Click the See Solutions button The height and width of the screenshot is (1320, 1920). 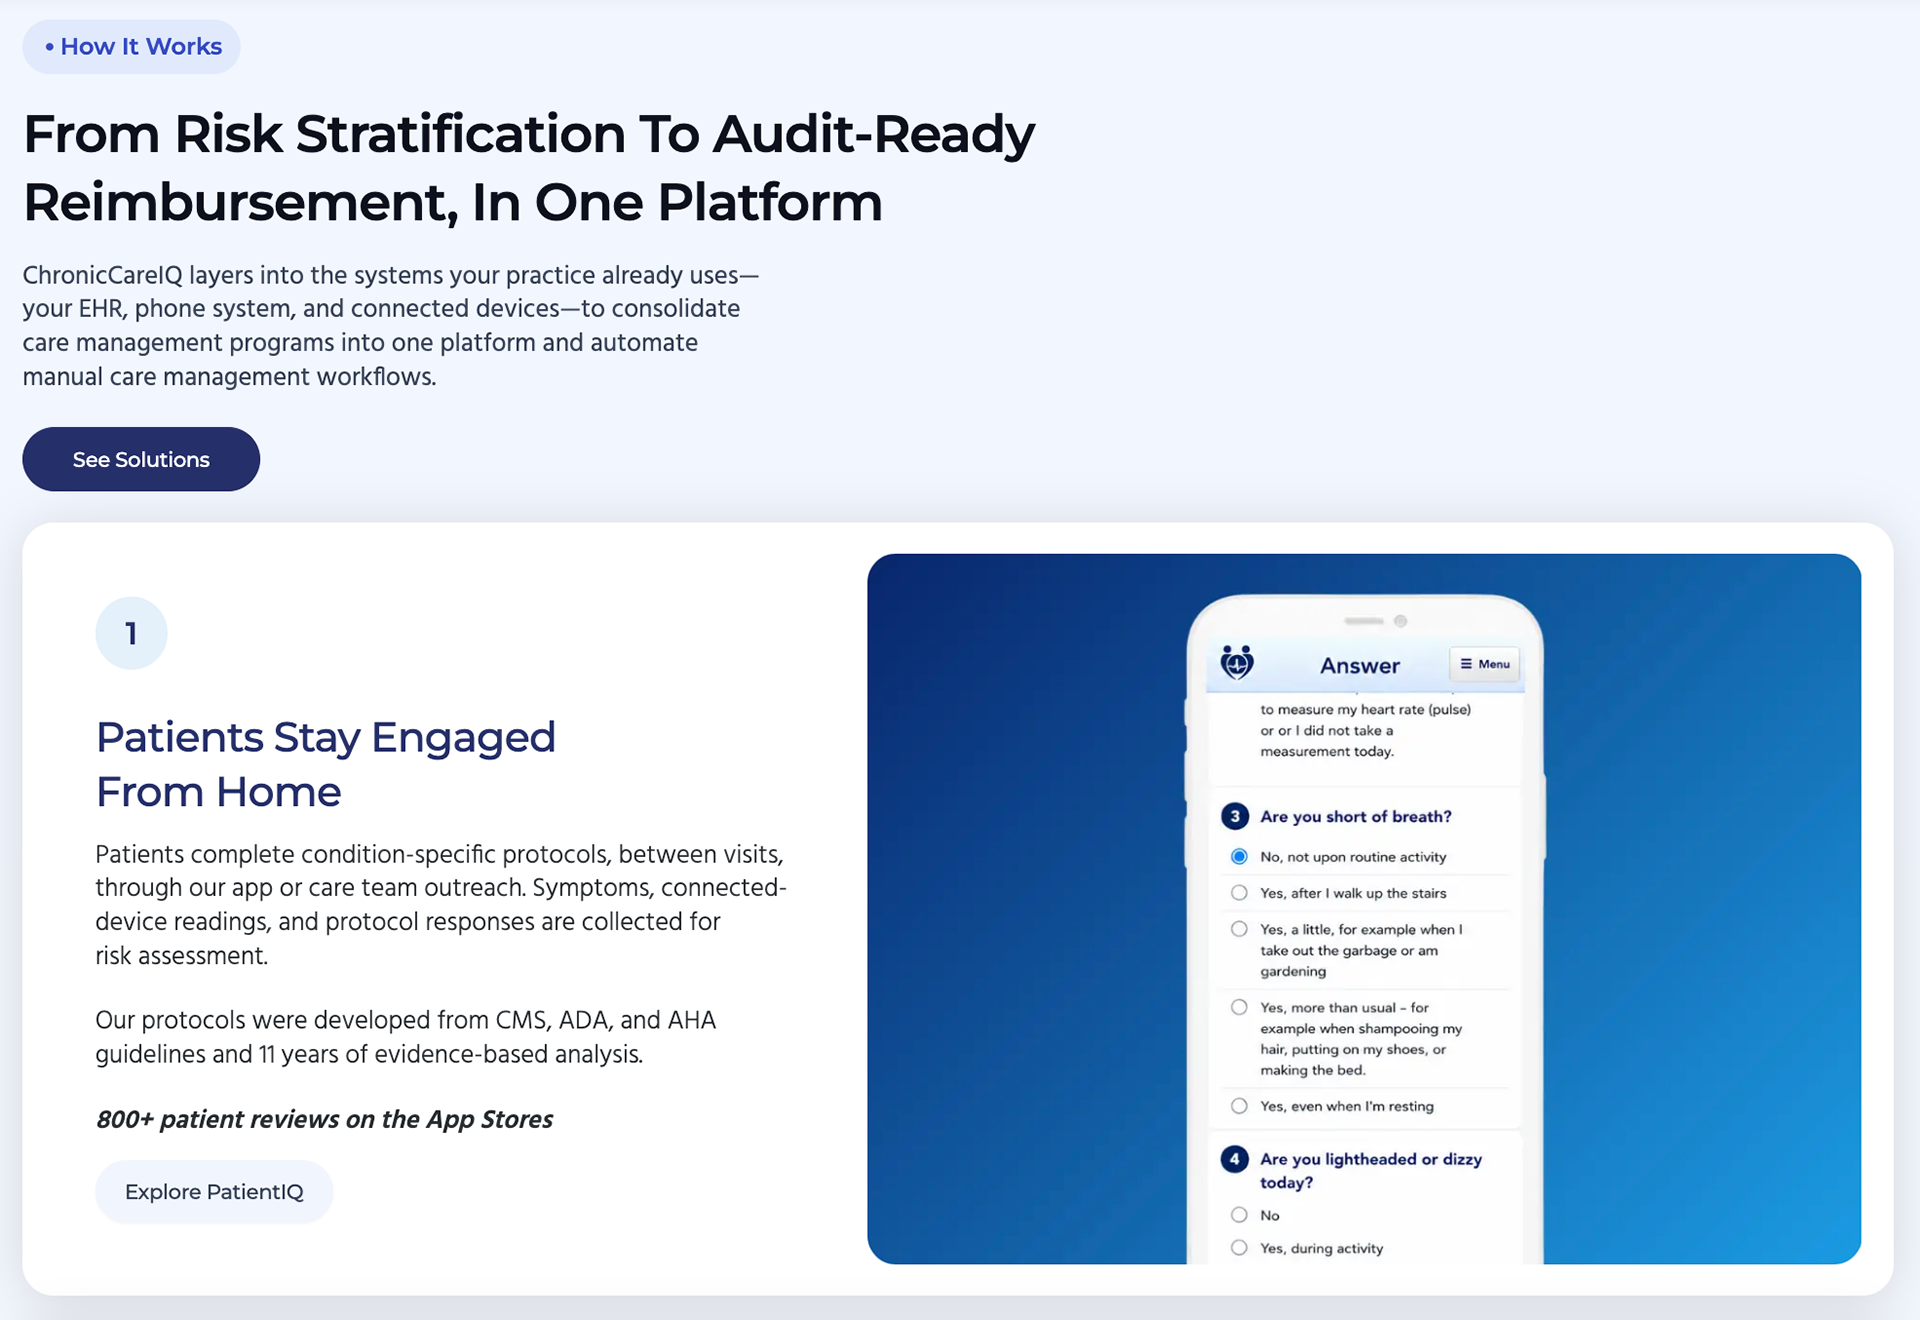(141, 459)
